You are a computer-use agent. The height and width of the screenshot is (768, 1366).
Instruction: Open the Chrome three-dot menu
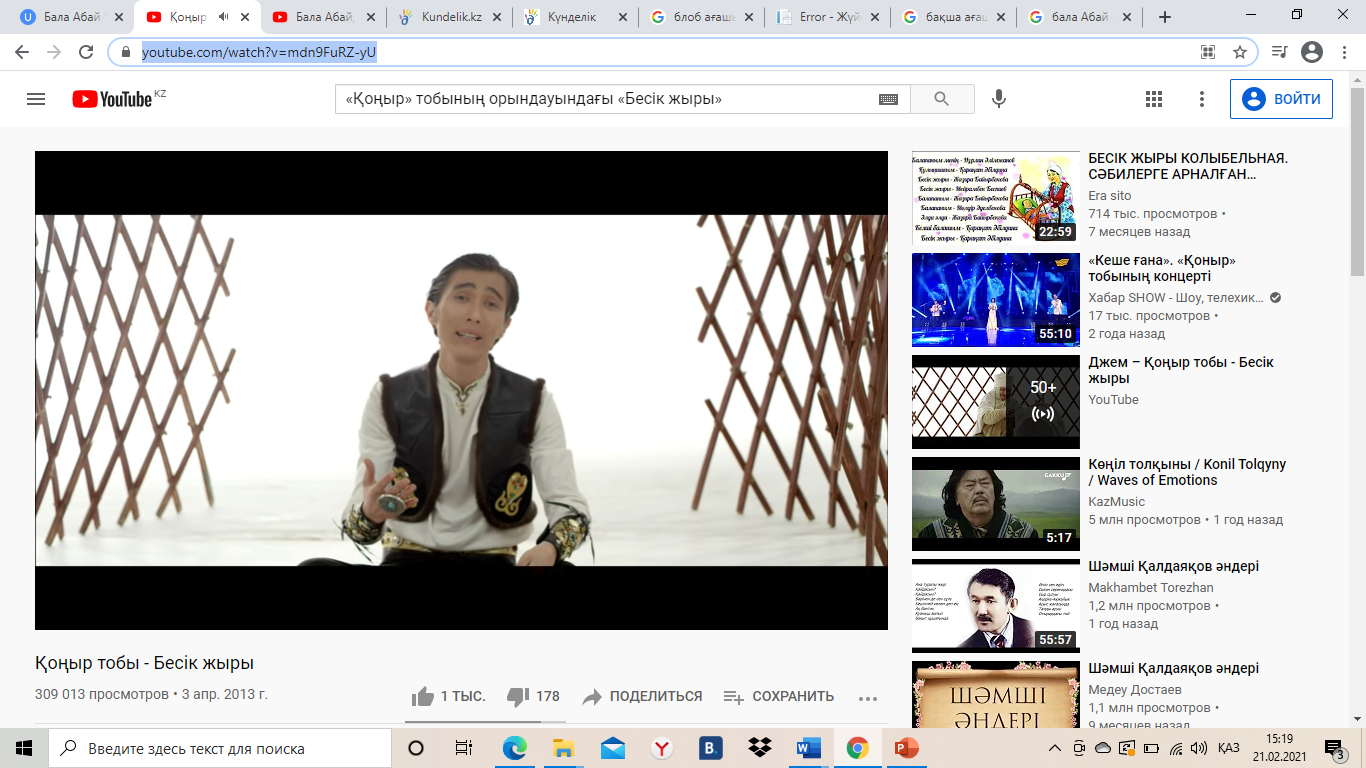pos(1344,52)
